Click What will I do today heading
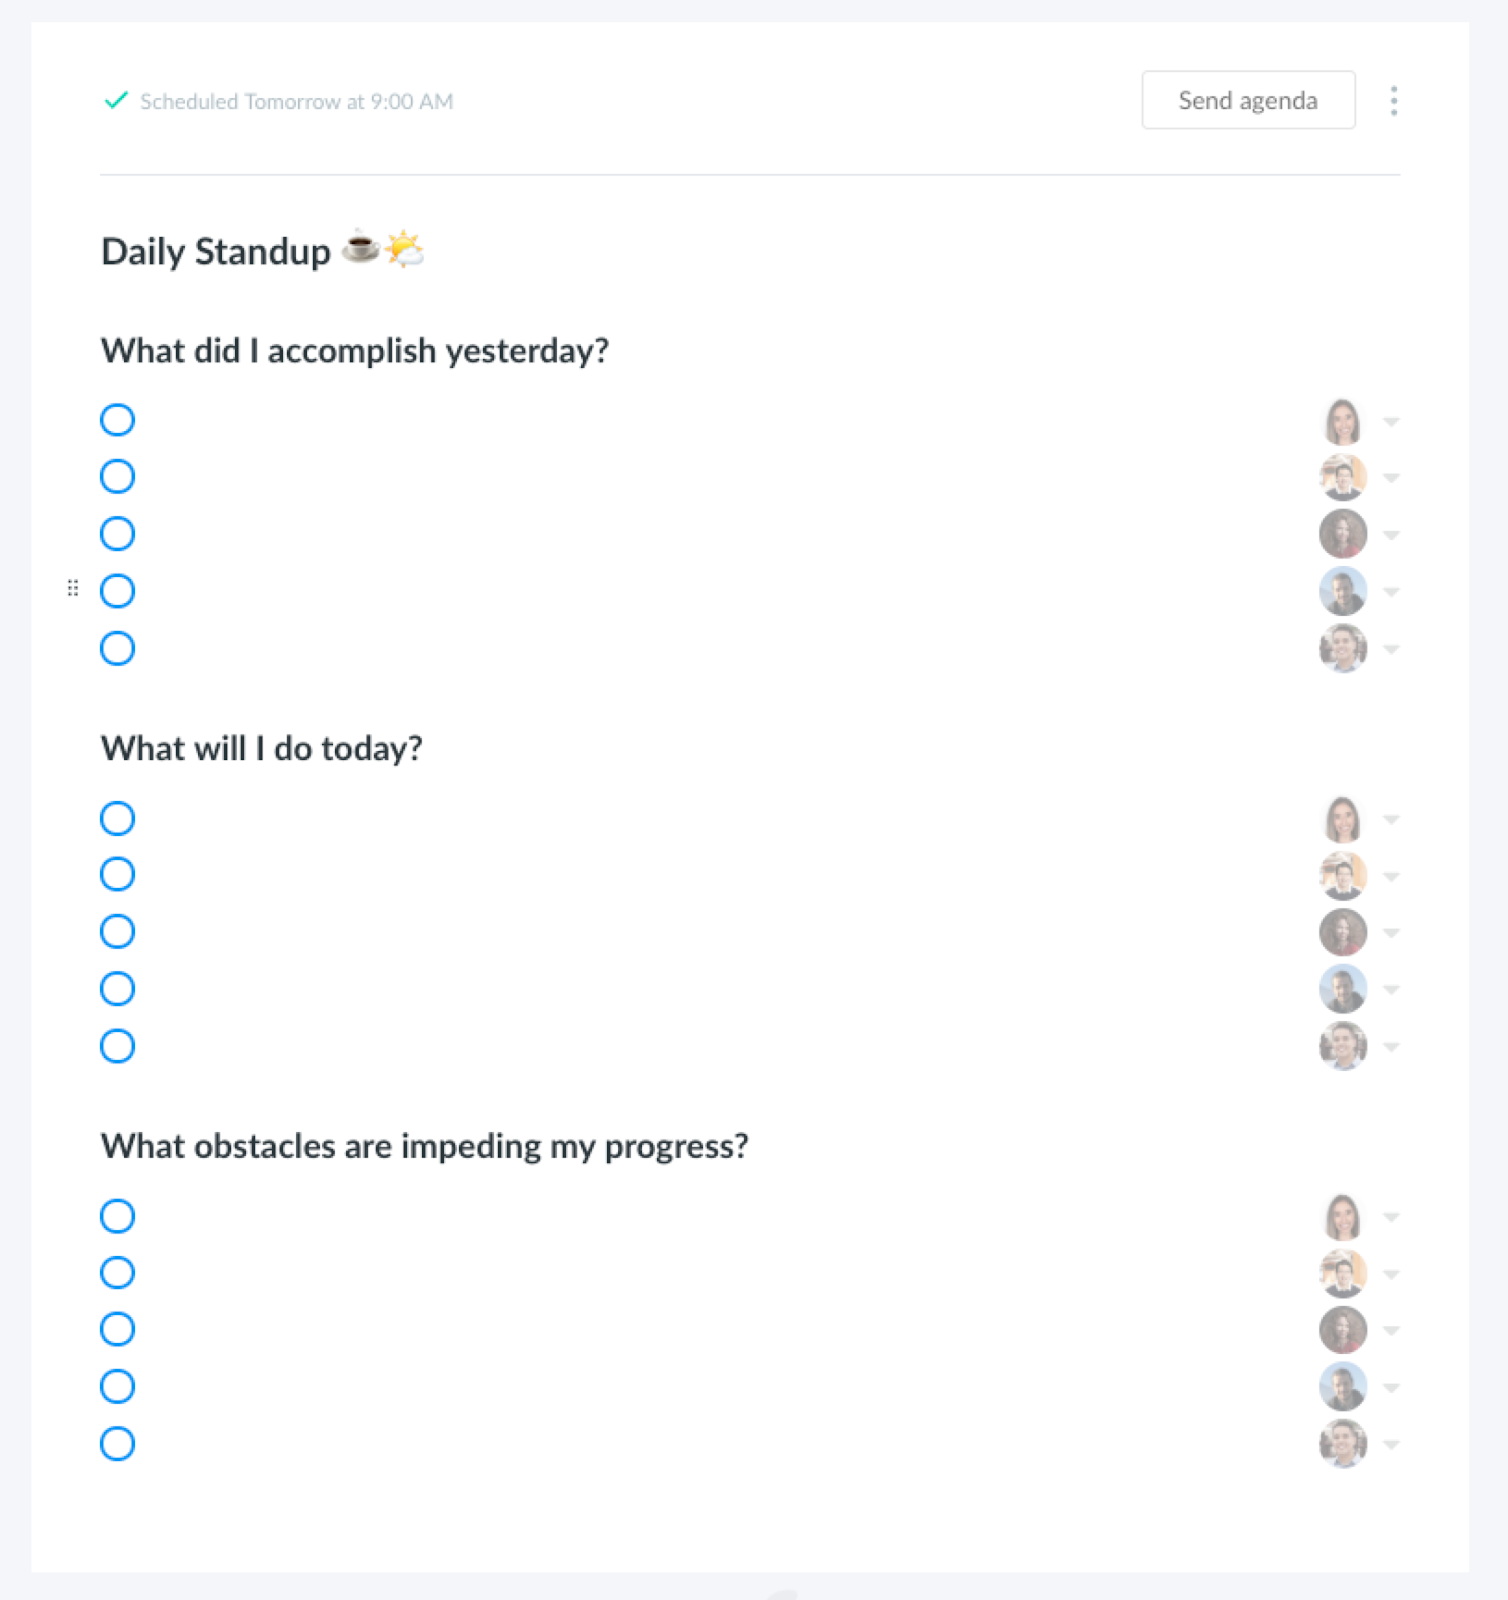1508x1600 pixels. click(x=262, y=748)
